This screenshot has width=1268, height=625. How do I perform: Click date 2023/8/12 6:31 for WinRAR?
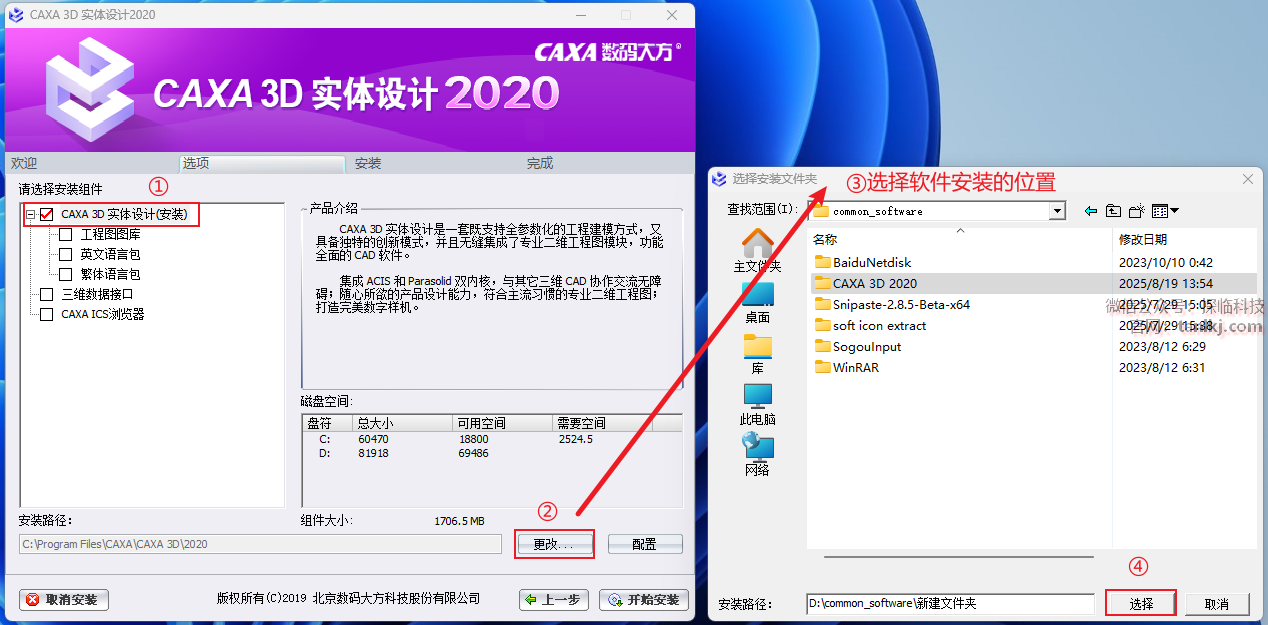click(1162, 367)
